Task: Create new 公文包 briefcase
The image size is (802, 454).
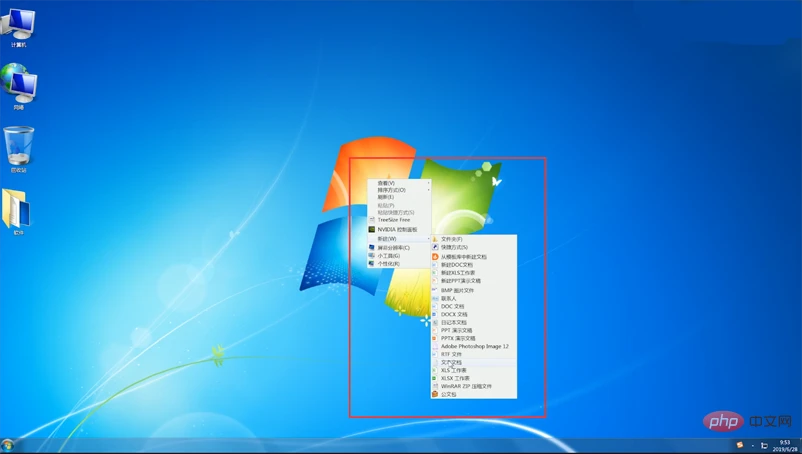Action: (x=474, y=394)
